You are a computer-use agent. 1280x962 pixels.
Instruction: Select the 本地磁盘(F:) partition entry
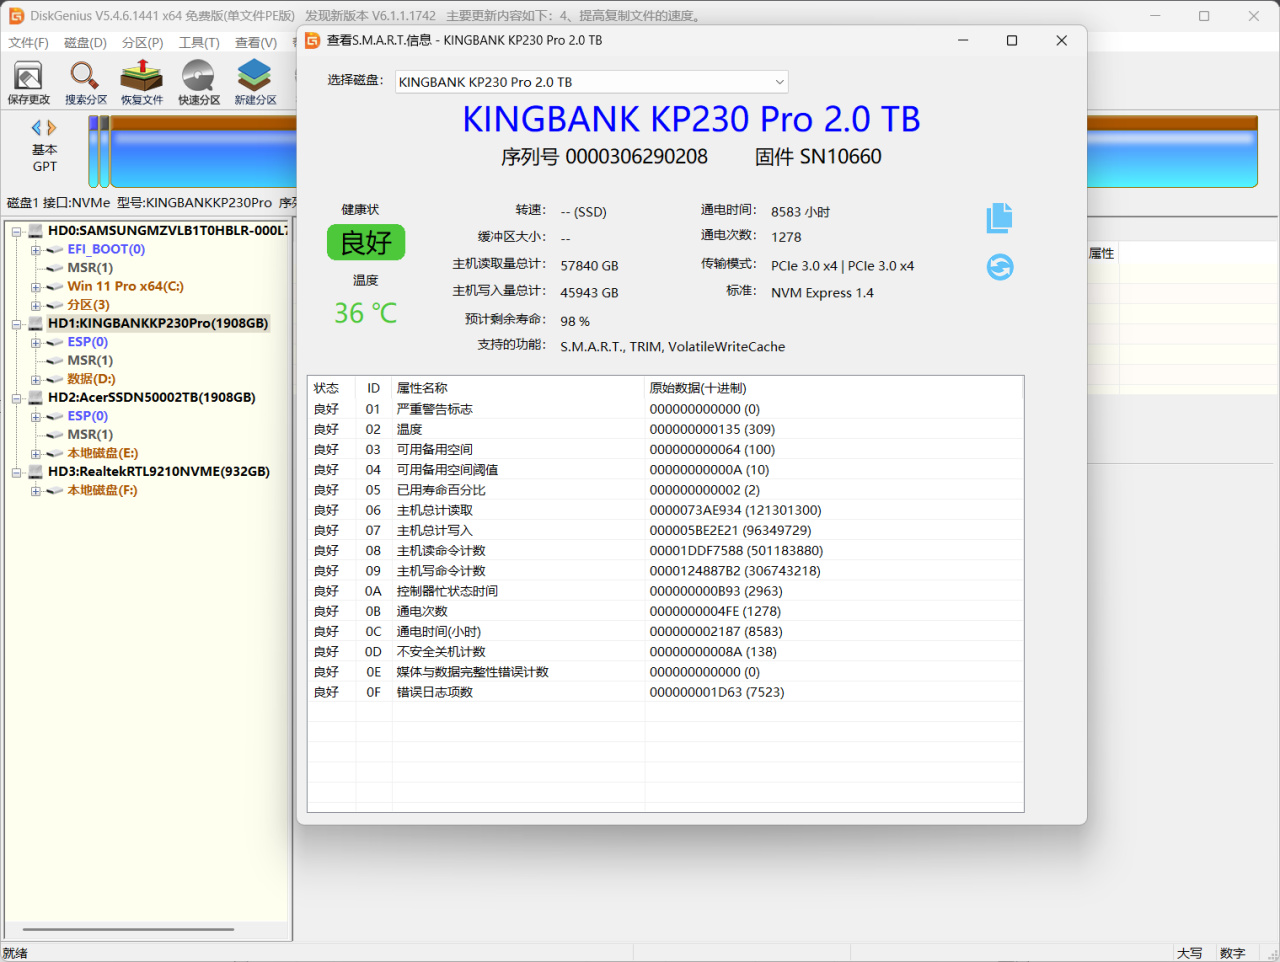(102, 490)
